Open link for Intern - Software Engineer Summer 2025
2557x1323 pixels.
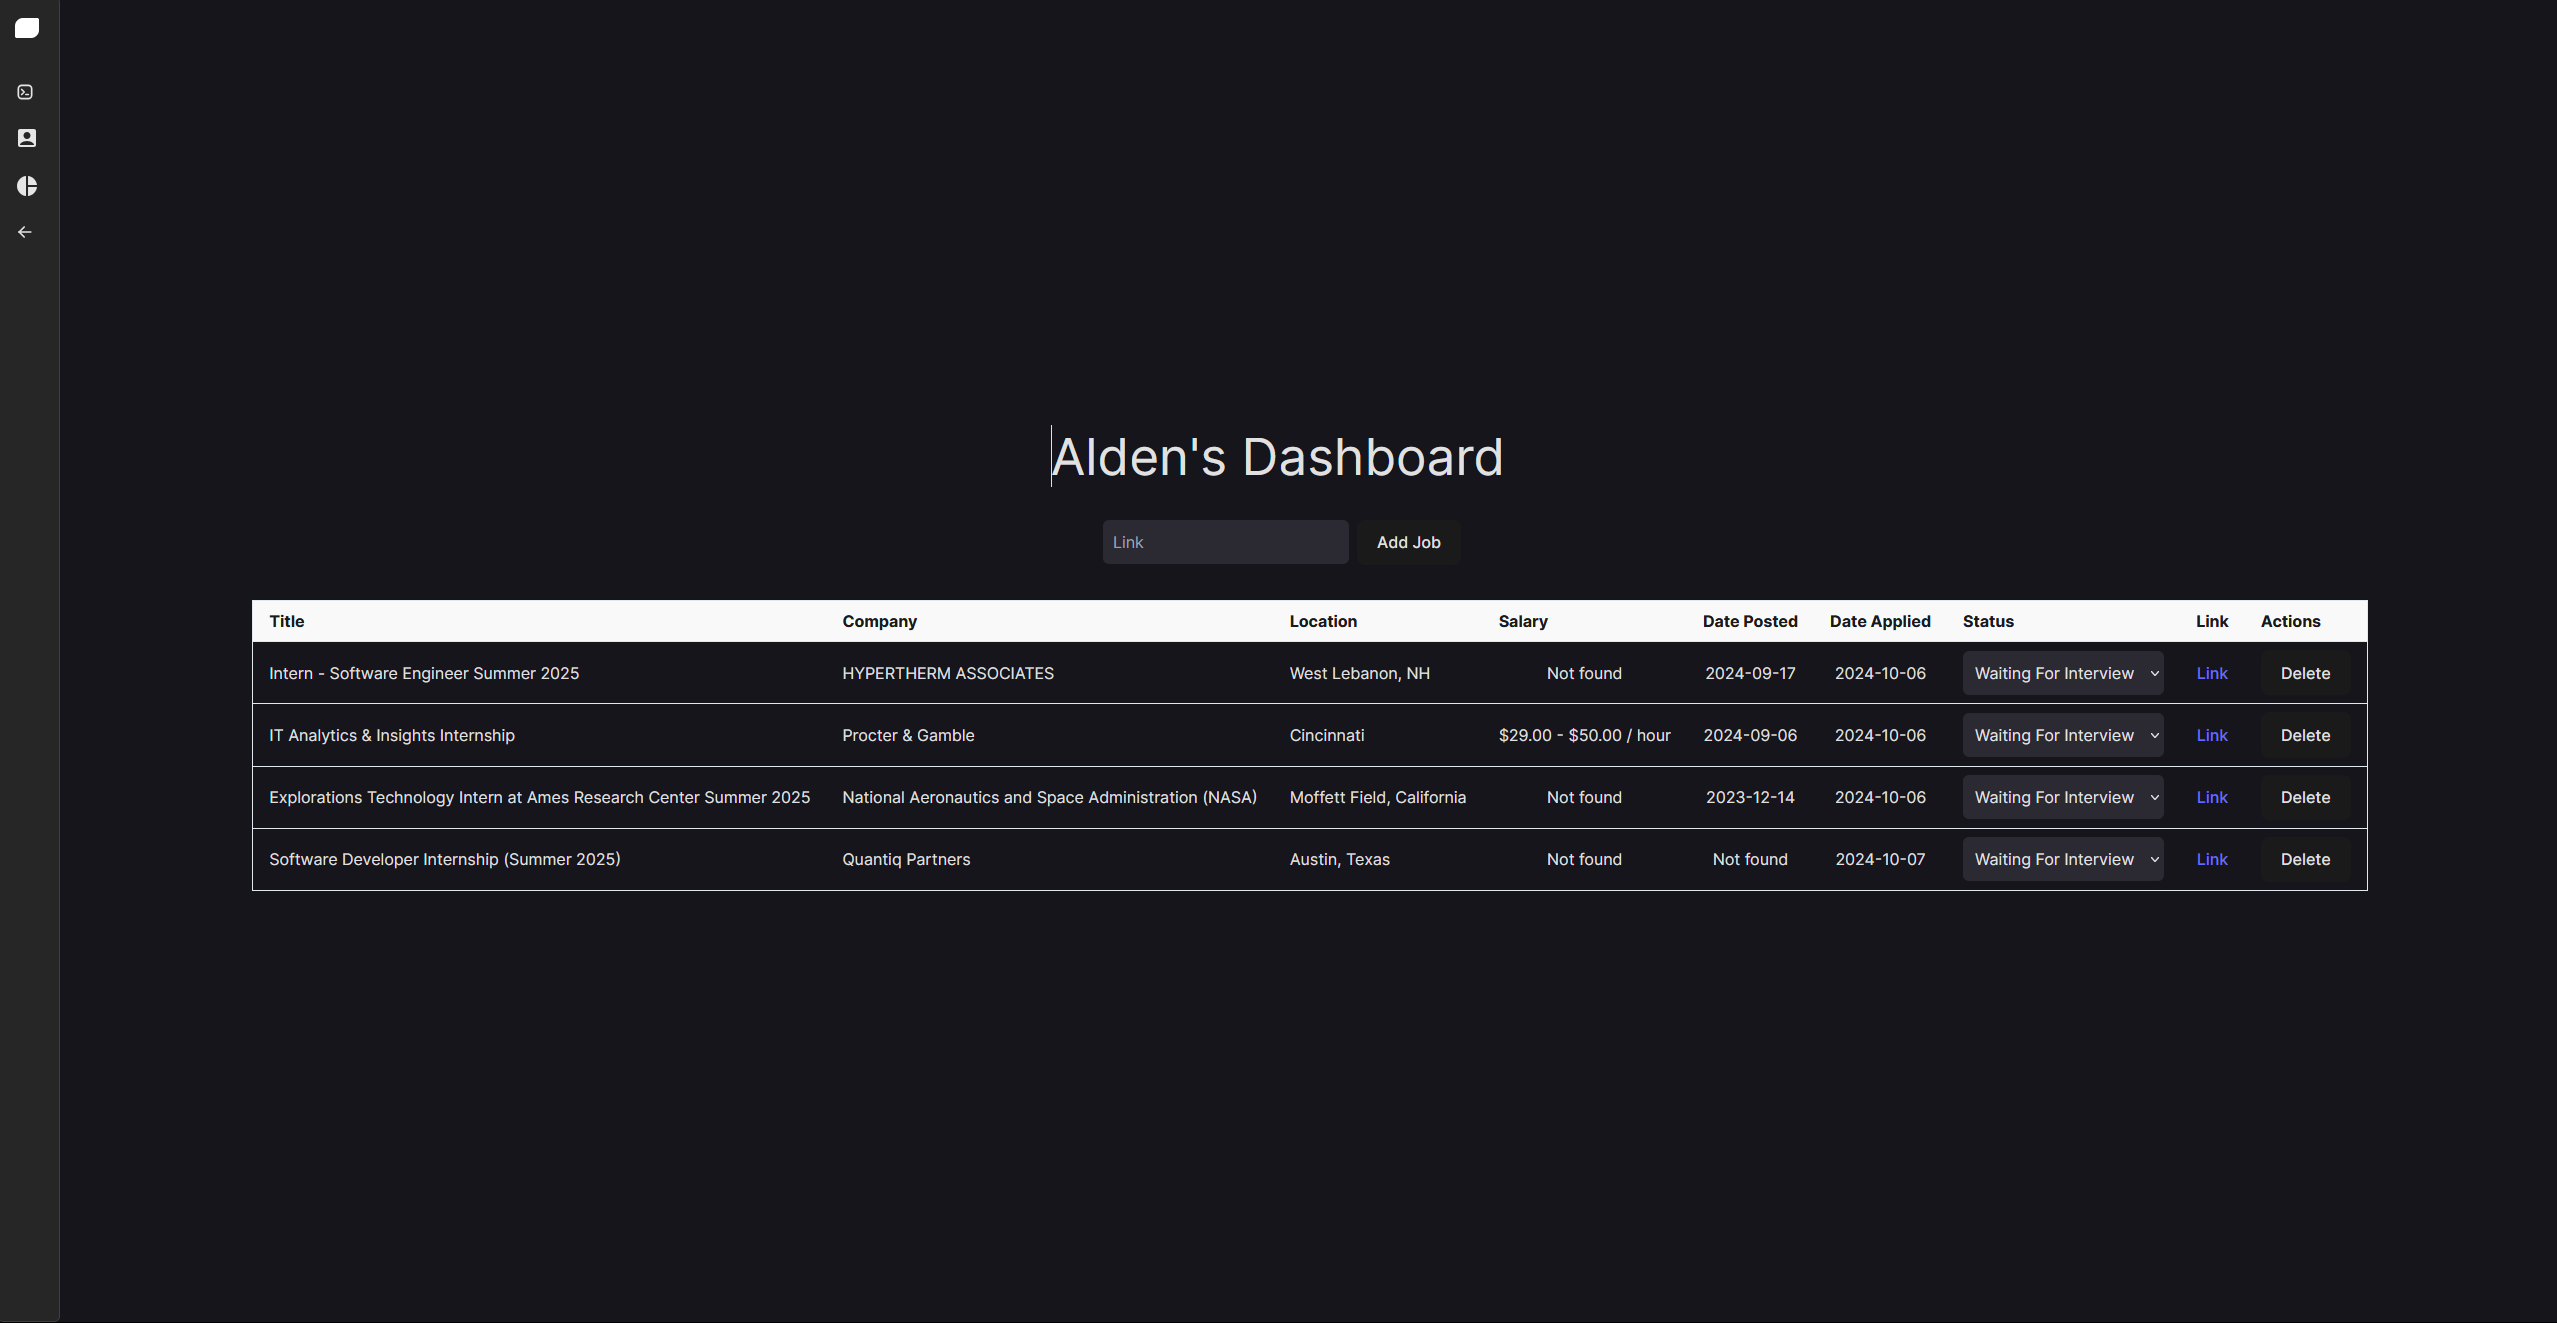coord(2211,673)
